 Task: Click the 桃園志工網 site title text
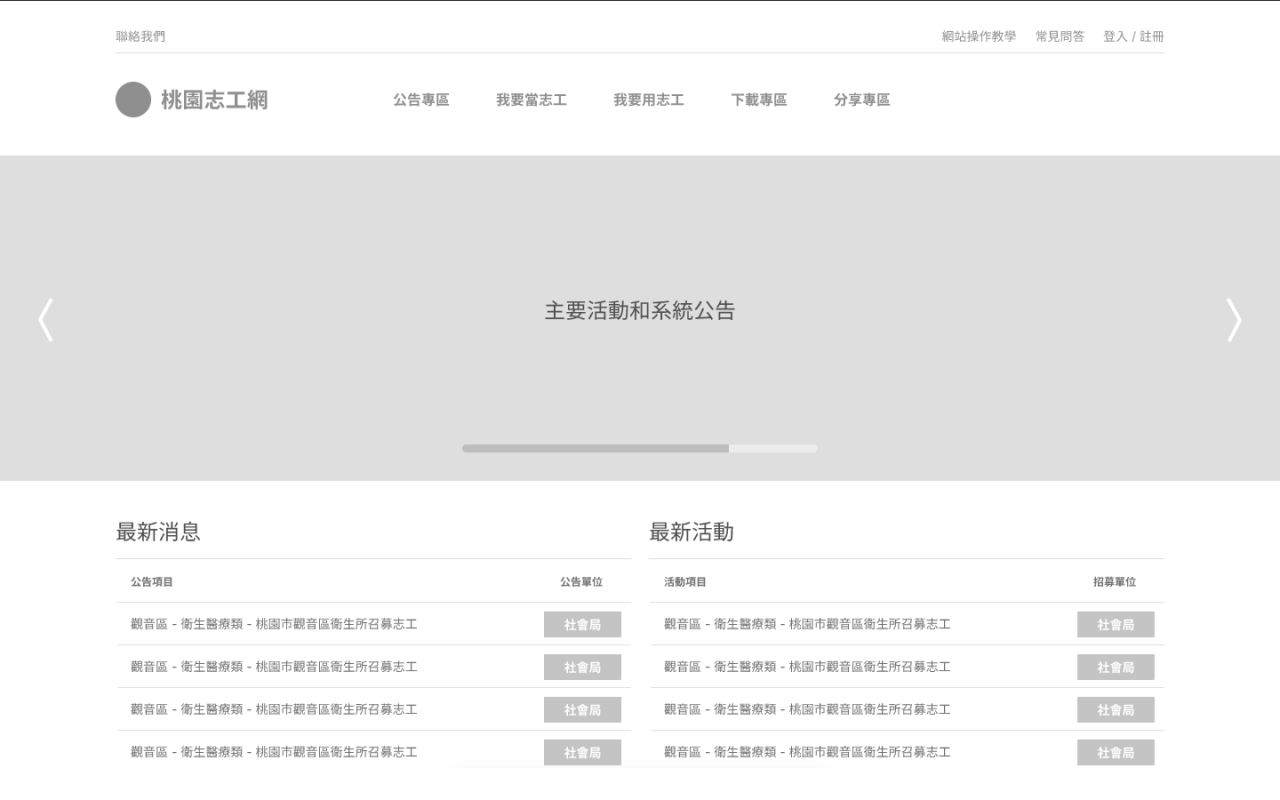[214, 100]
